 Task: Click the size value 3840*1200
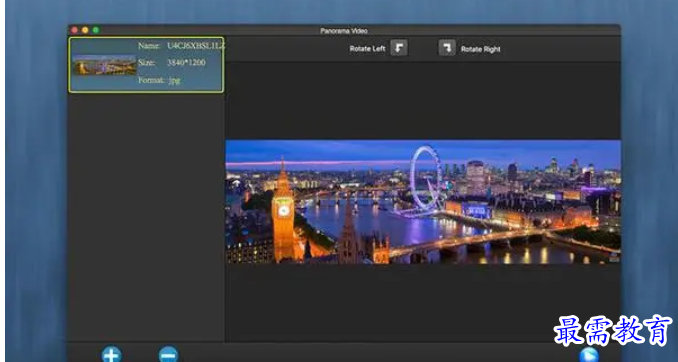tap(186, 63)
